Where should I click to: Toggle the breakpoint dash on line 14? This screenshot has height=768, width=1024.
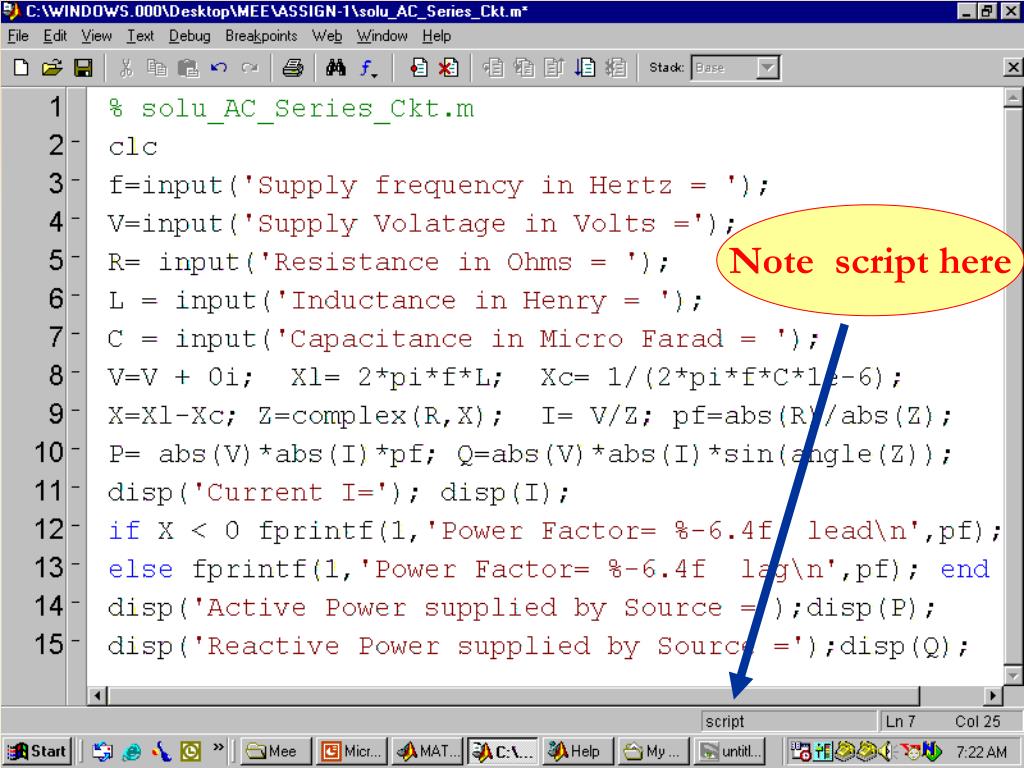click(x=75, y=604)
